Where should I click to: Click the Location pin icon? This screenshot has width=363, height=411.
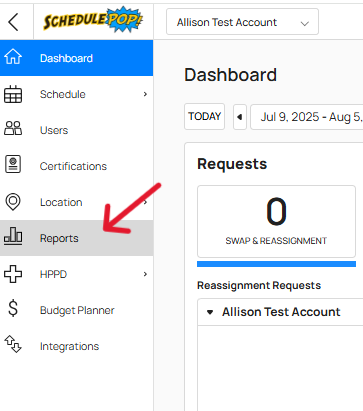click(13, 202)
